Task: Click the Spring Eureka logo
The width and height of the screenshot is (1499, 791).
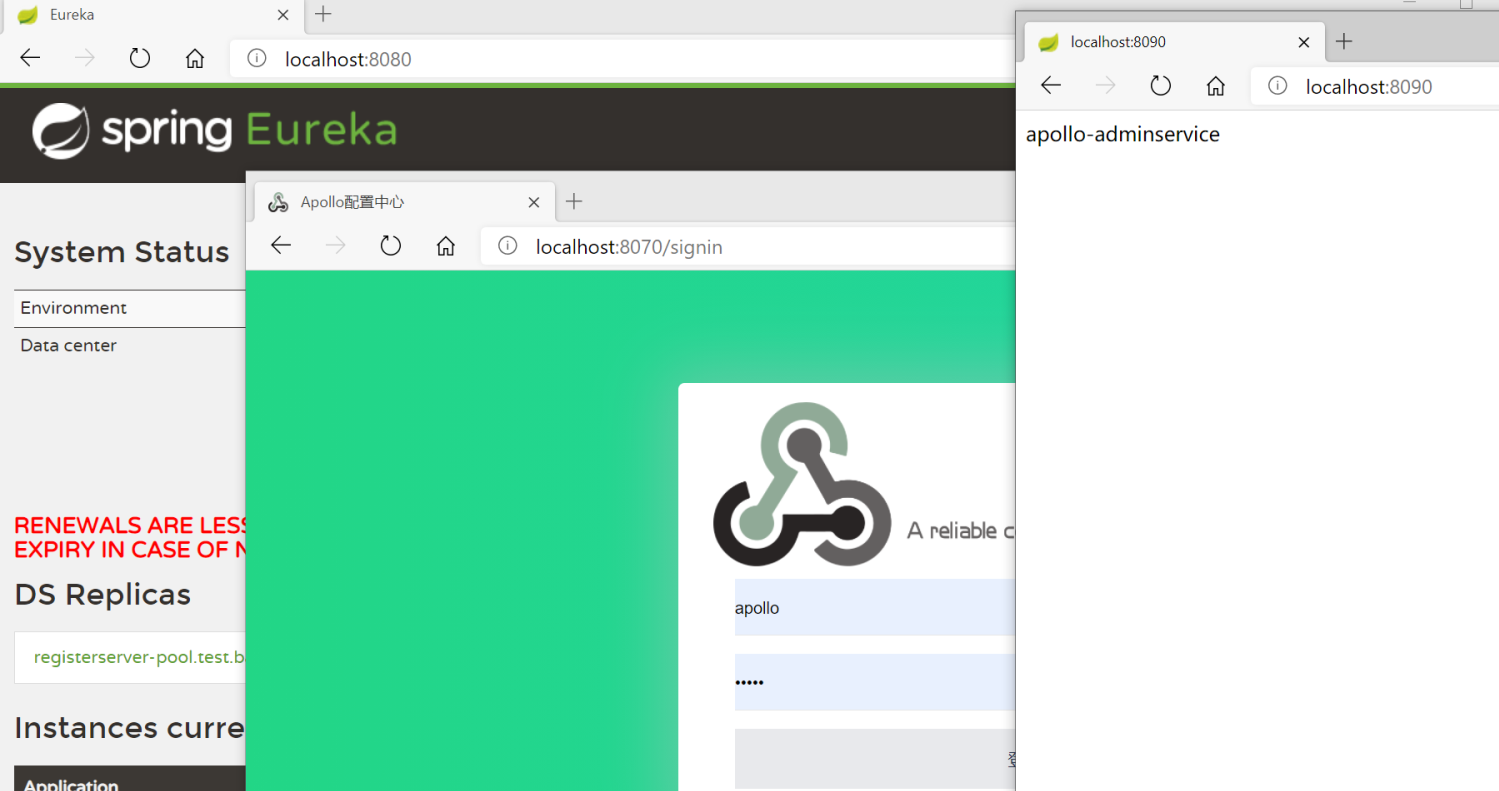Action: click(x=215, y=131)
